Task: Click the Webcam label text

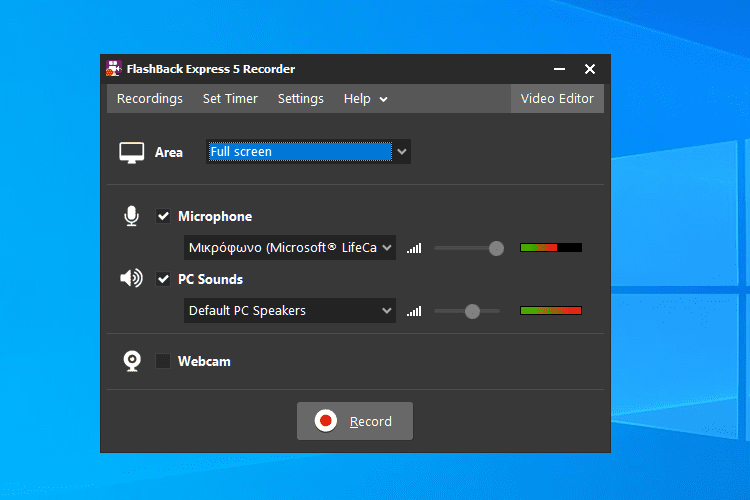Action: click(204, 361)
